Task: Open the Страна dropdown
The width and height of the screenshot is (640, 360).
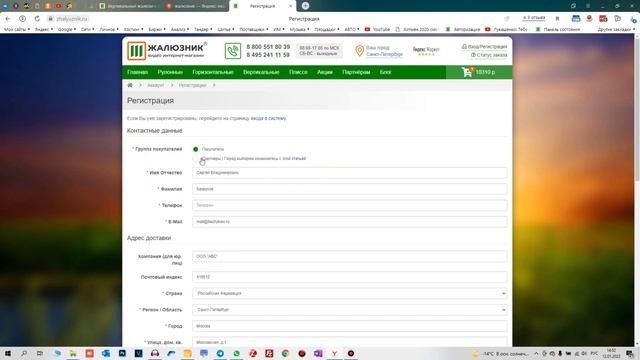Action: click(x=350, y=293)
